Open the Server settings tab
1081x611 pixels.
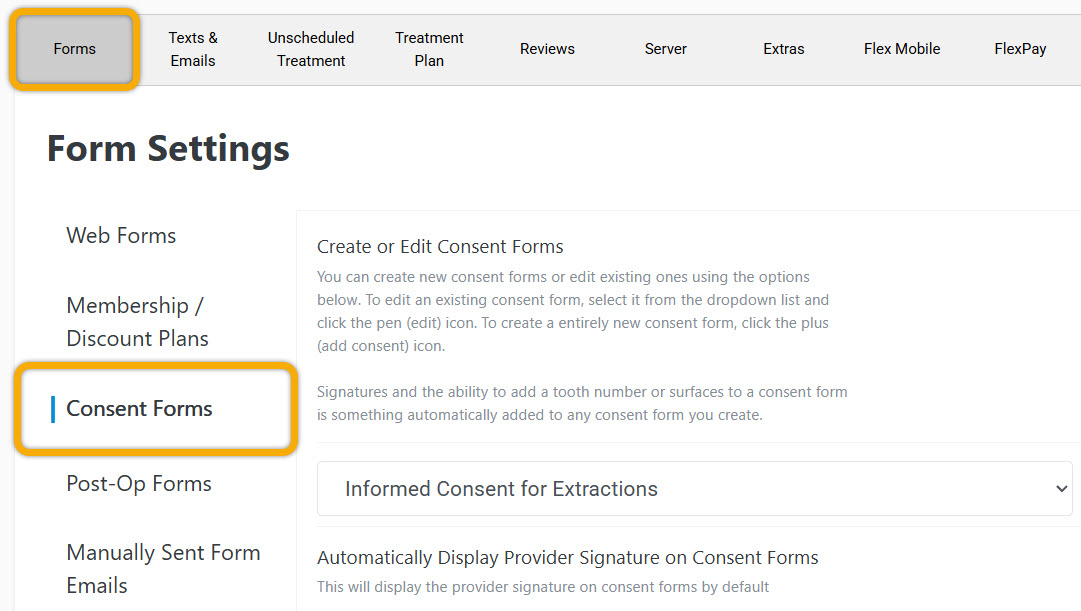click(665, 48)
